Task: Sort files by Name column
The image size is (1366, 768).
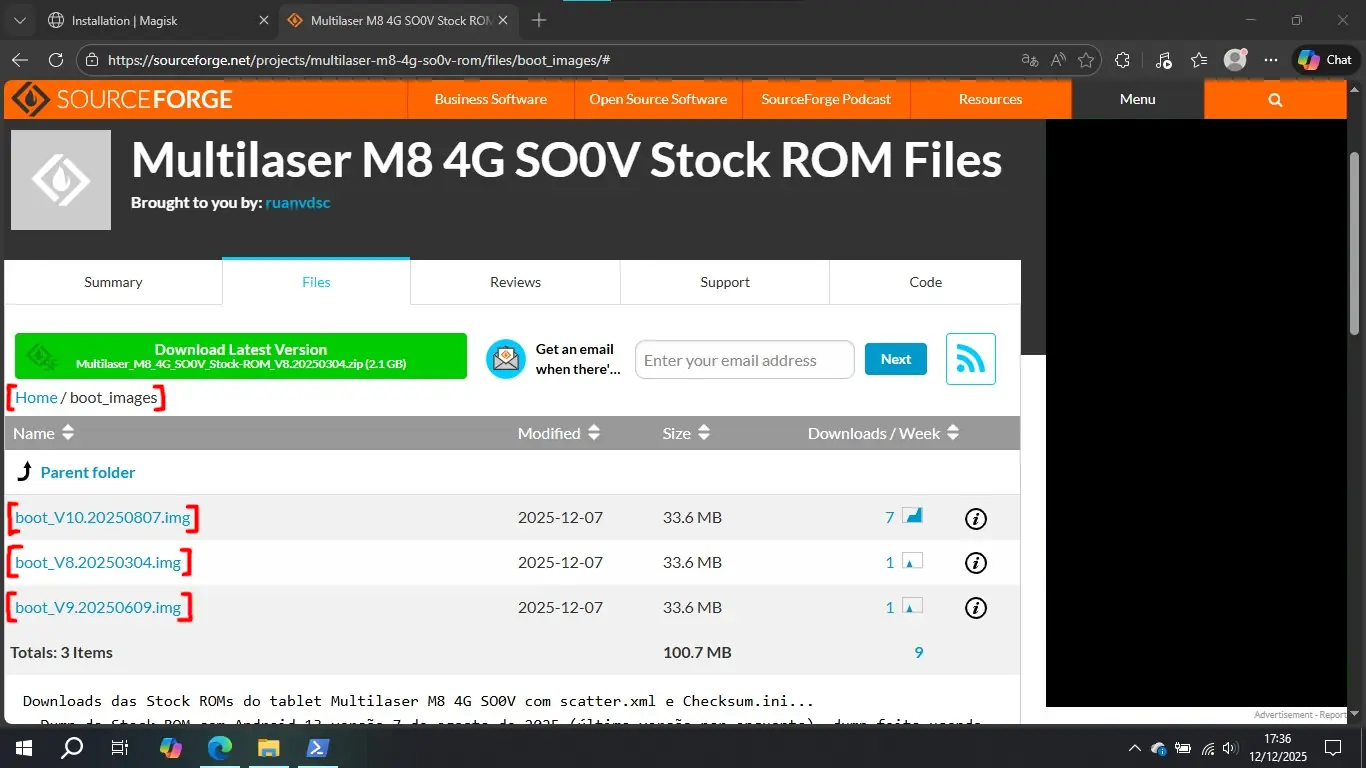Action: pos(44,433)
